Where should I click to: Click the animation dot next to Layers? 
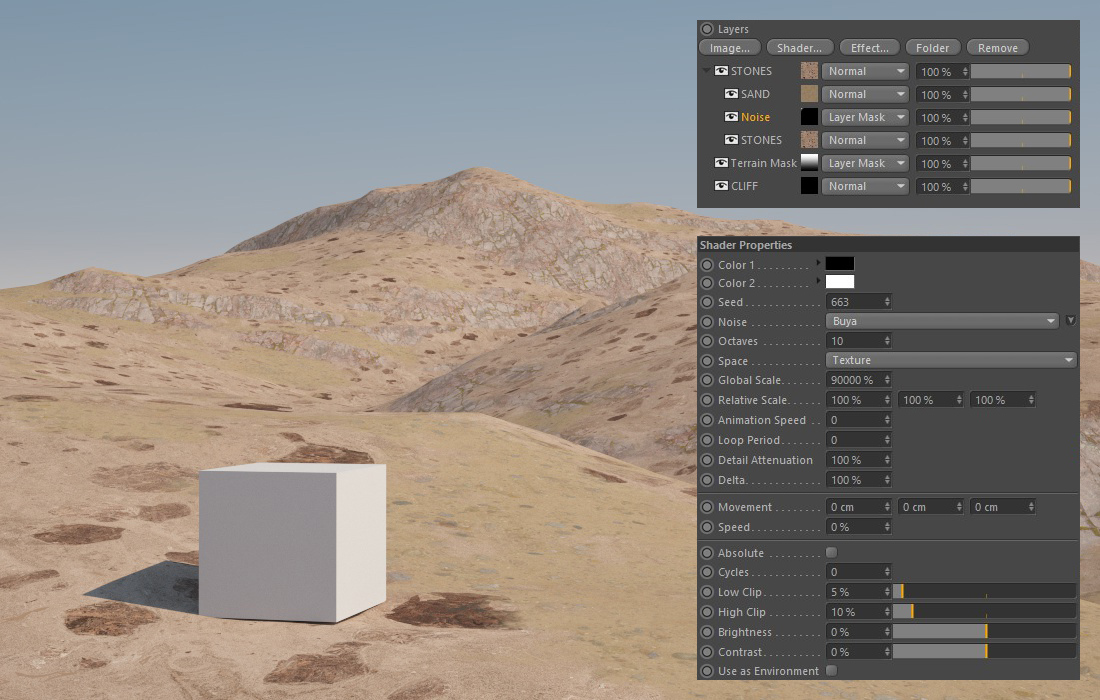pyautogui.click(x=708, y=30)
